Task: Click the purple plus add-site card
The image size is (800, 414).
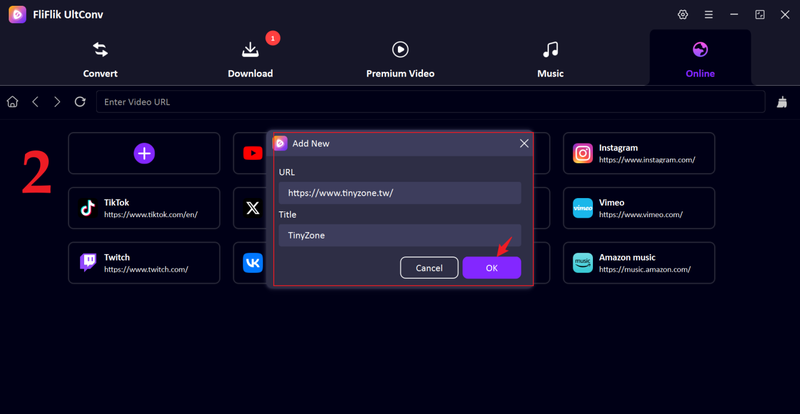Action: click(144, 153)
